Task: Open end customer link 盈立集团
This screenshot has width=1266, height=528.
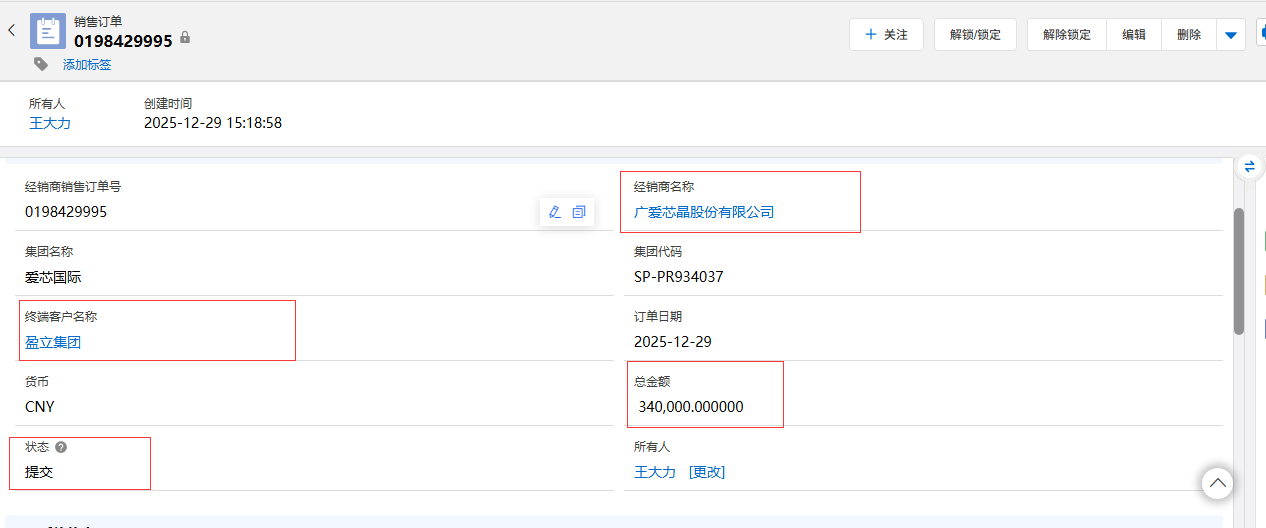Action: 53,342
